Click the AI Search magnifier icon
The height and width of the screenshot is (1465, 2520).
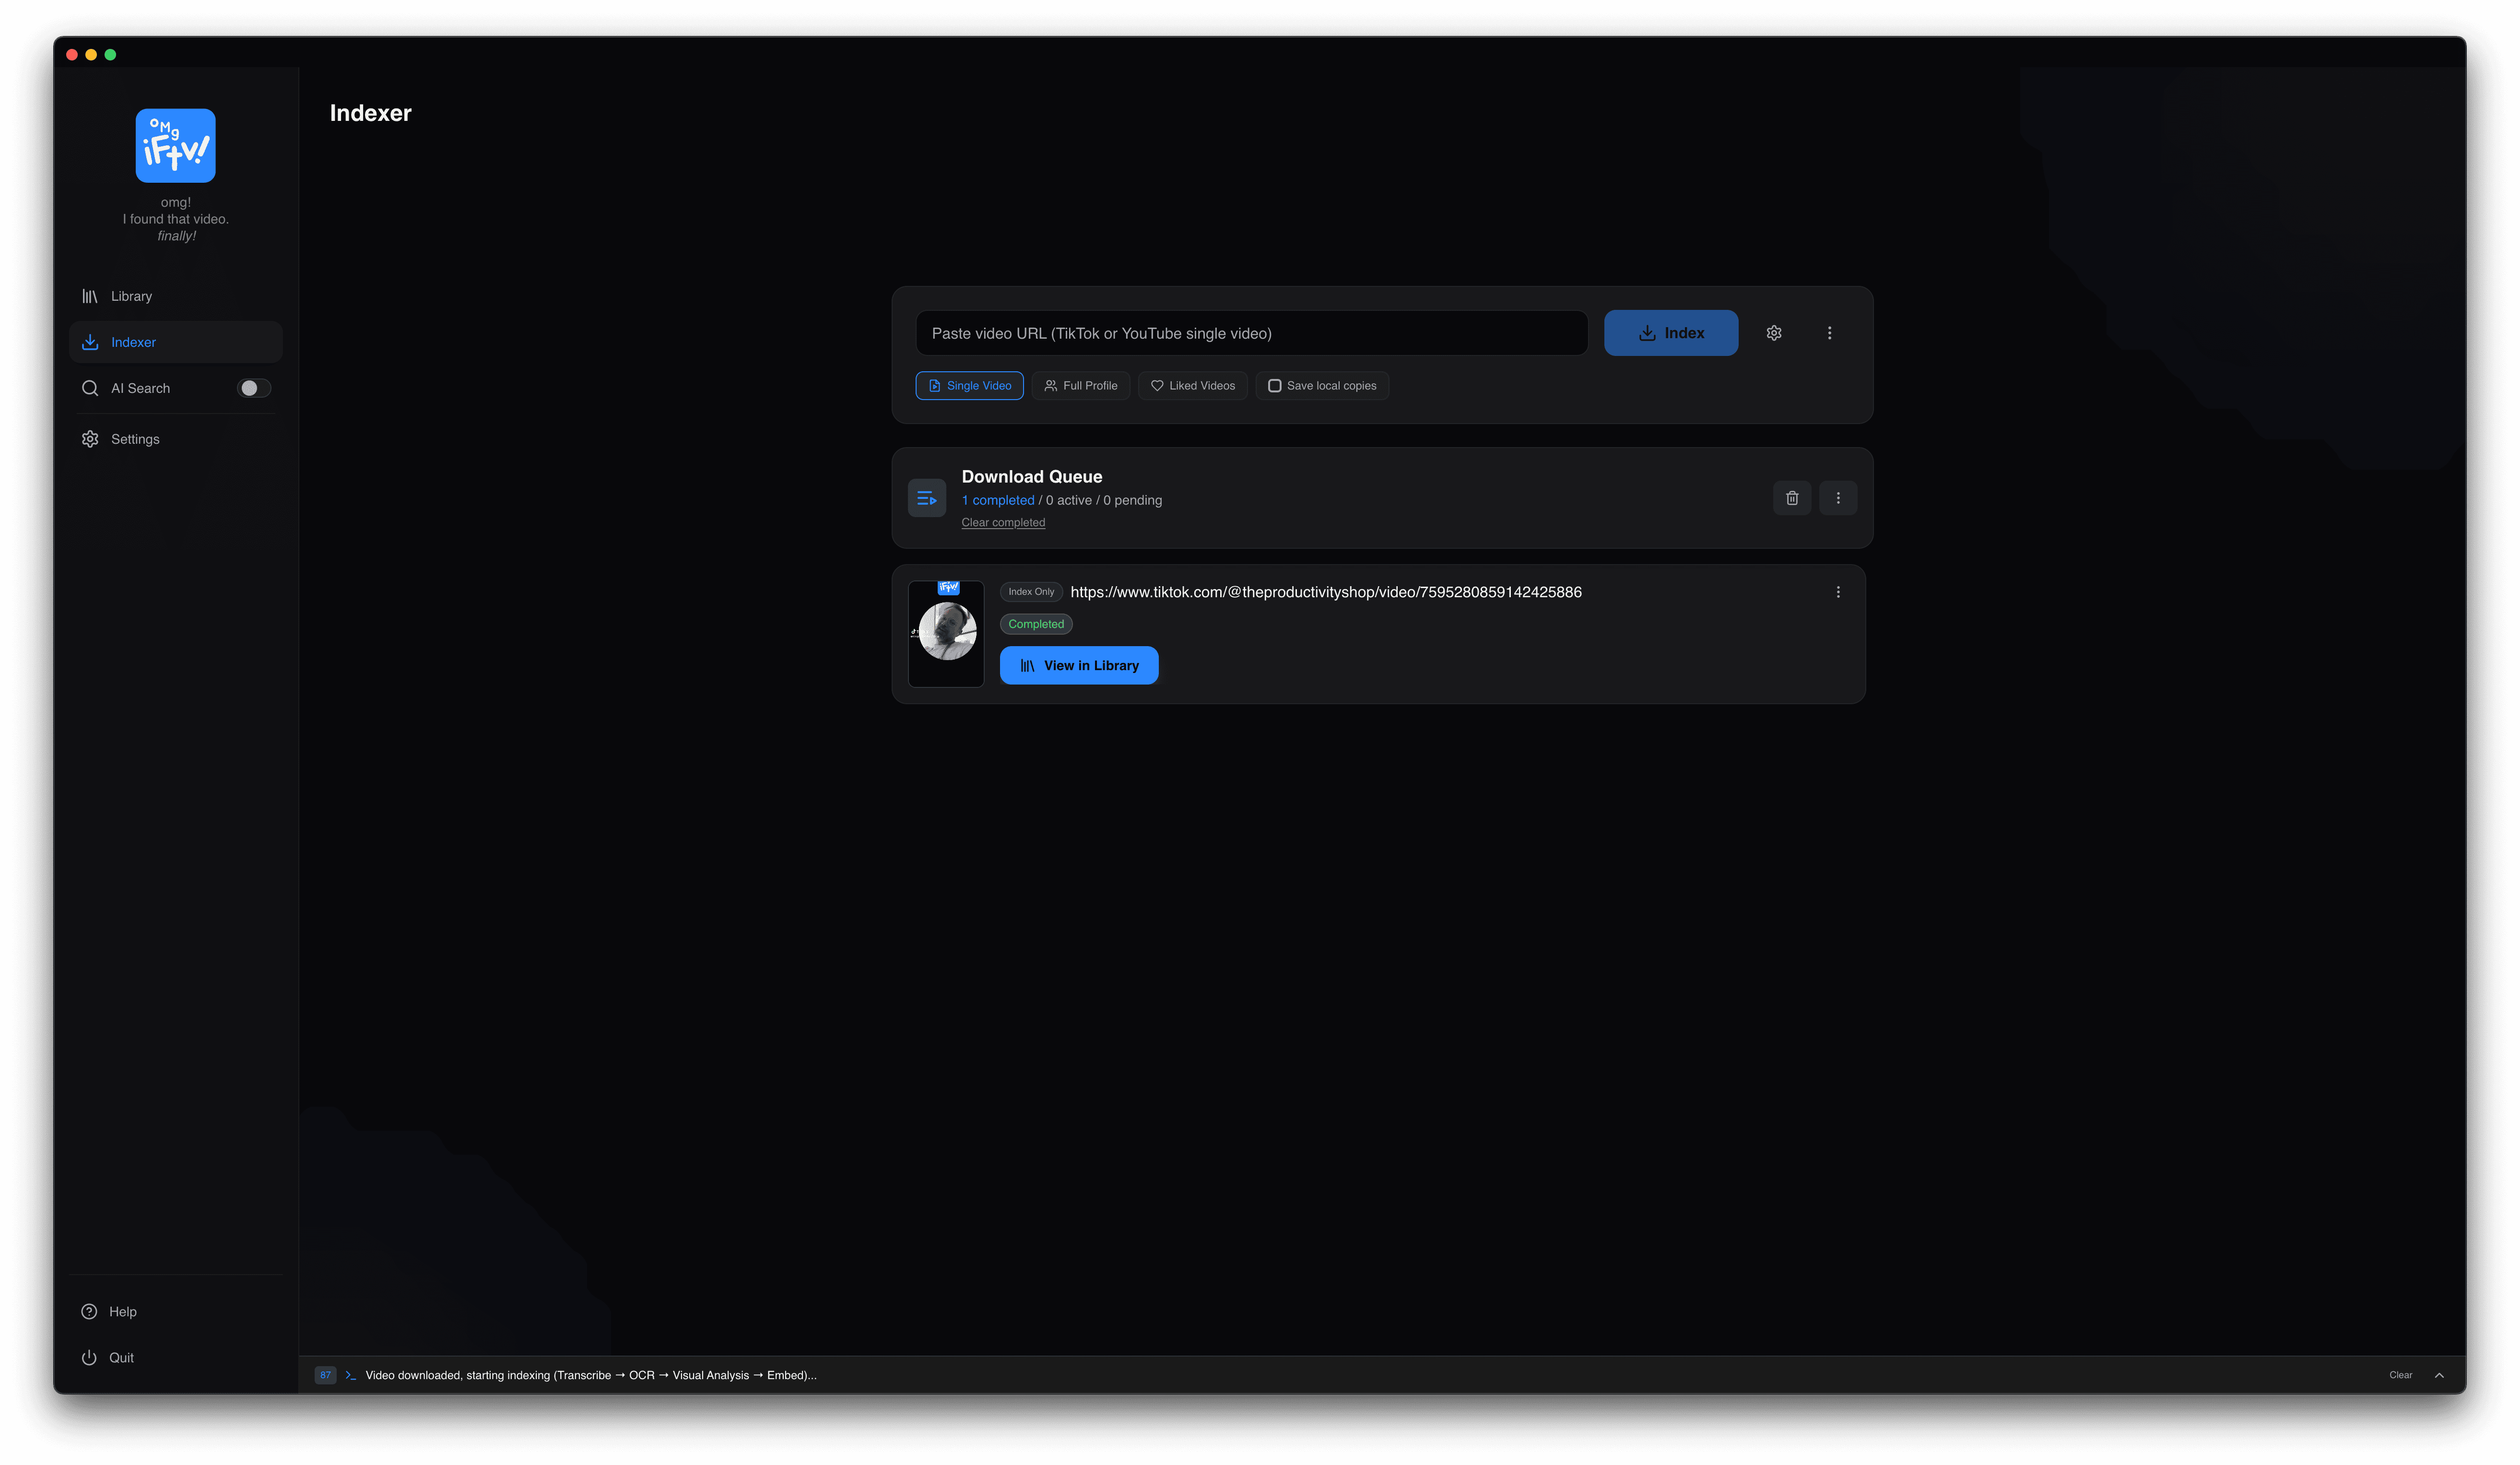click(90, 388)
